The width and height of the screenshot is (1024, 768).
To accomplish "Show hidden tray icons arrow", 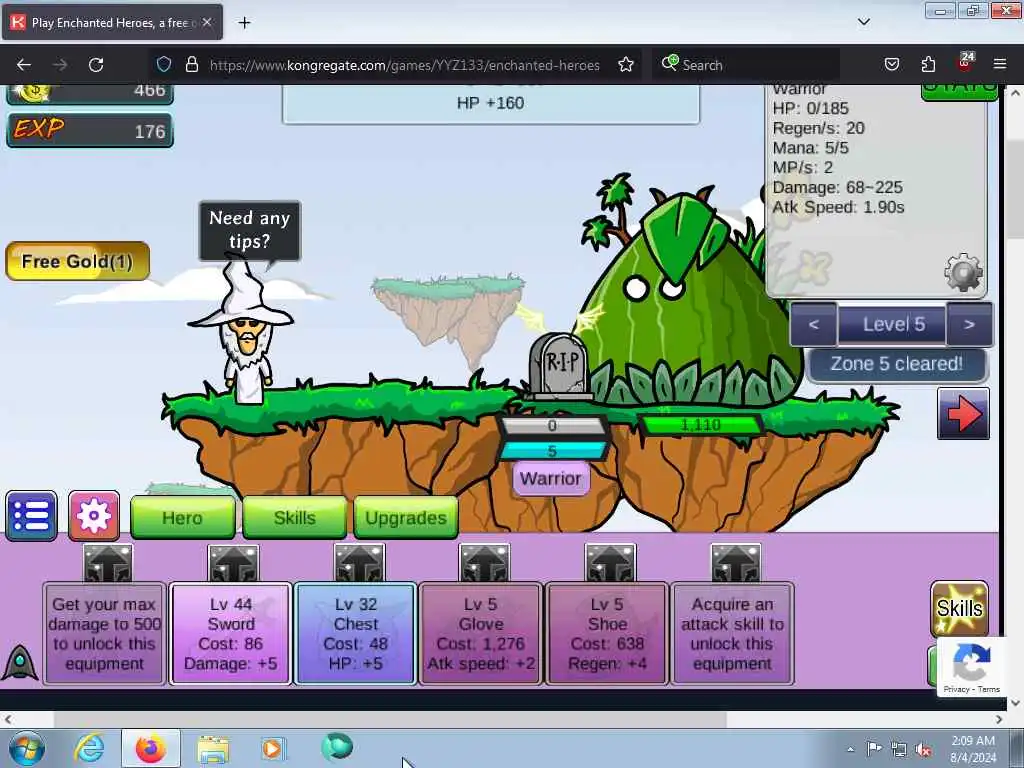I will pos(850,749).
